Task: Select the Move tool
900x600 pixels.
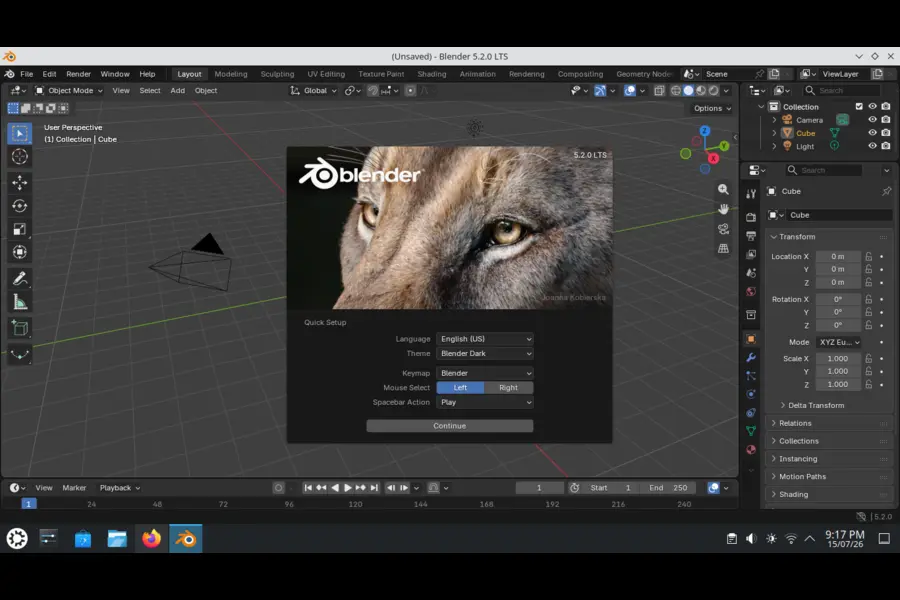Action: coord(20,183)
